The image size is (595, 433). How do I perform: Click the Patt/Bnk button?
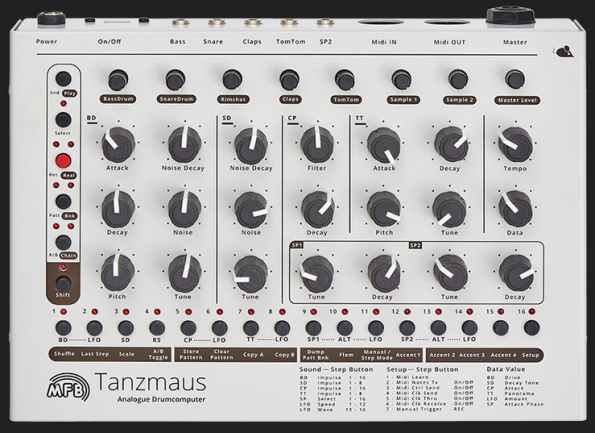[63, 202]
